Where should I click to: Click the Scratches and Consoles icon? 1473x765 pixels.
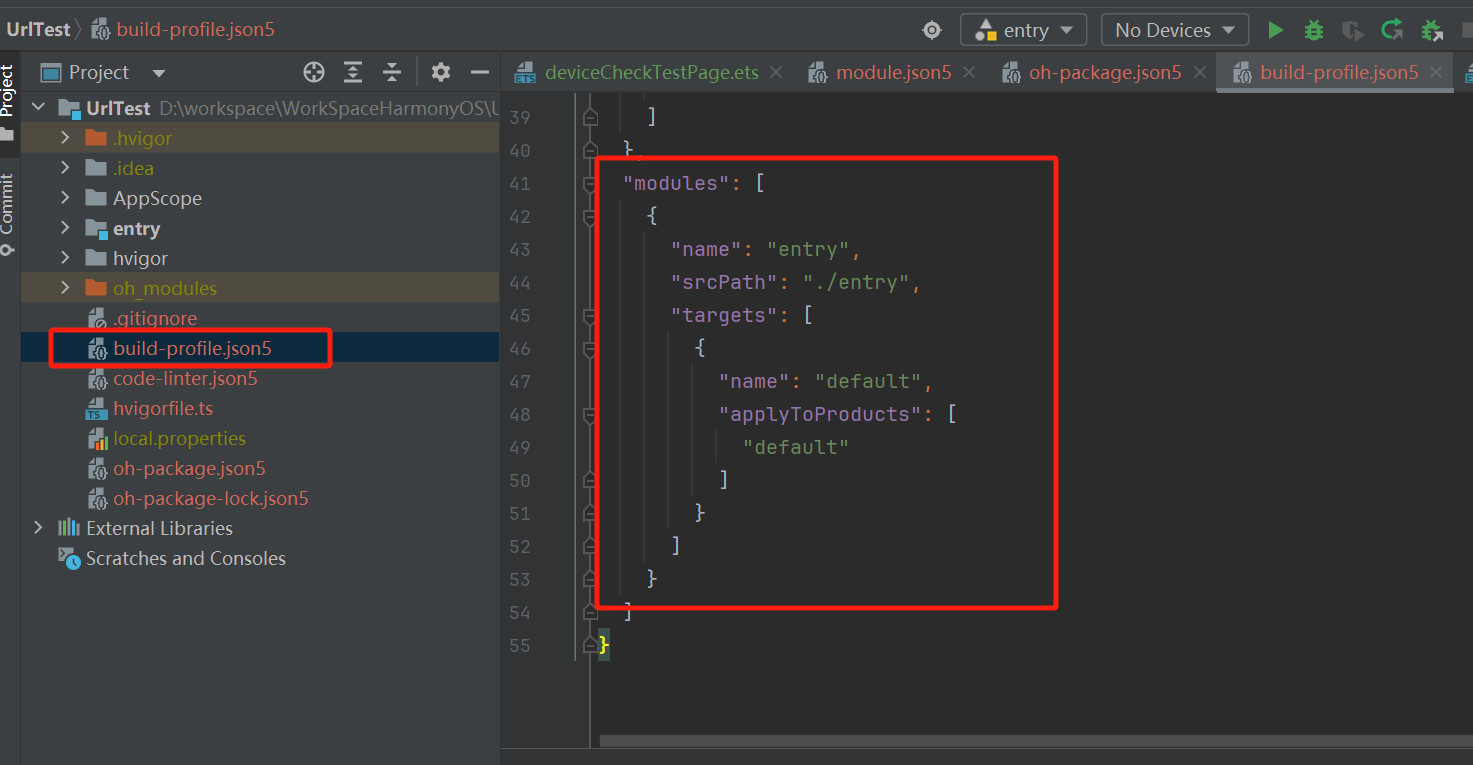coord(69,558)
